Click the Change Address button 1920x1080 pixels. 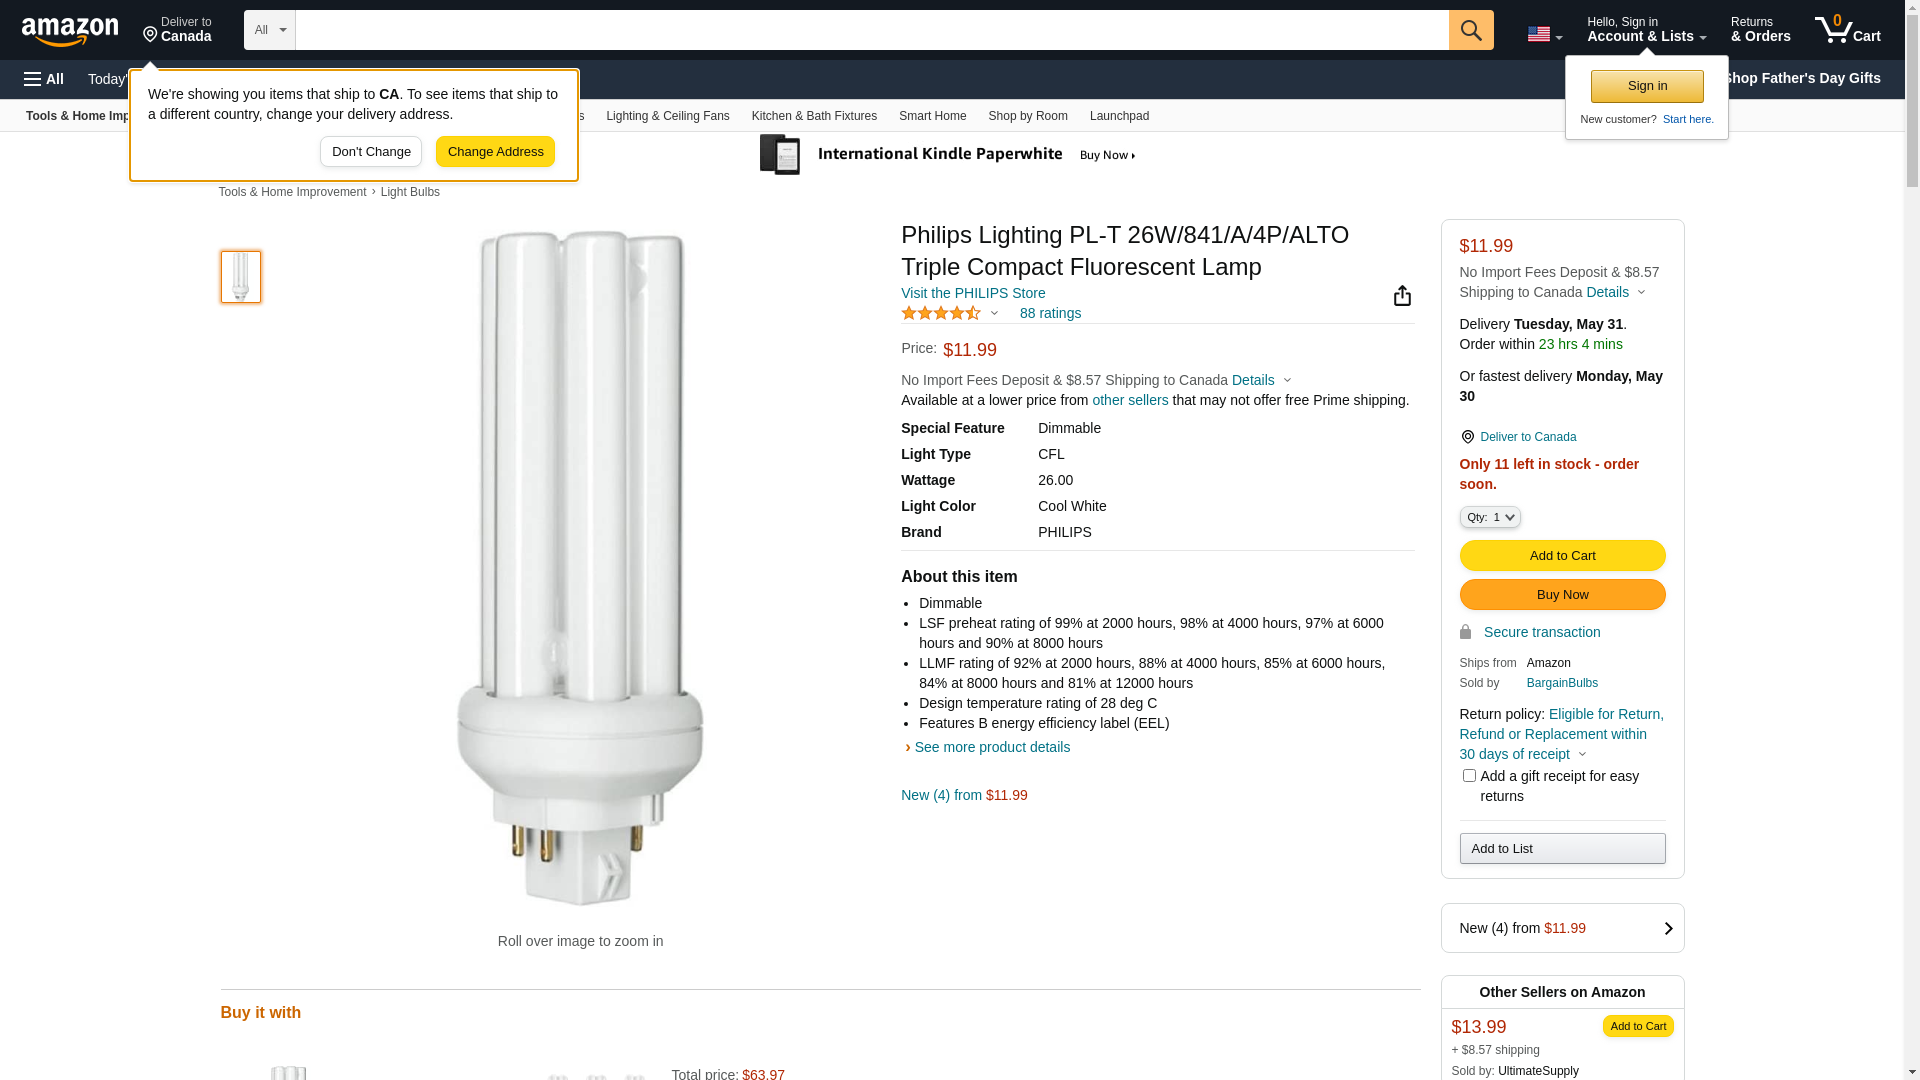pyautogui.click(x=495, y=152)
